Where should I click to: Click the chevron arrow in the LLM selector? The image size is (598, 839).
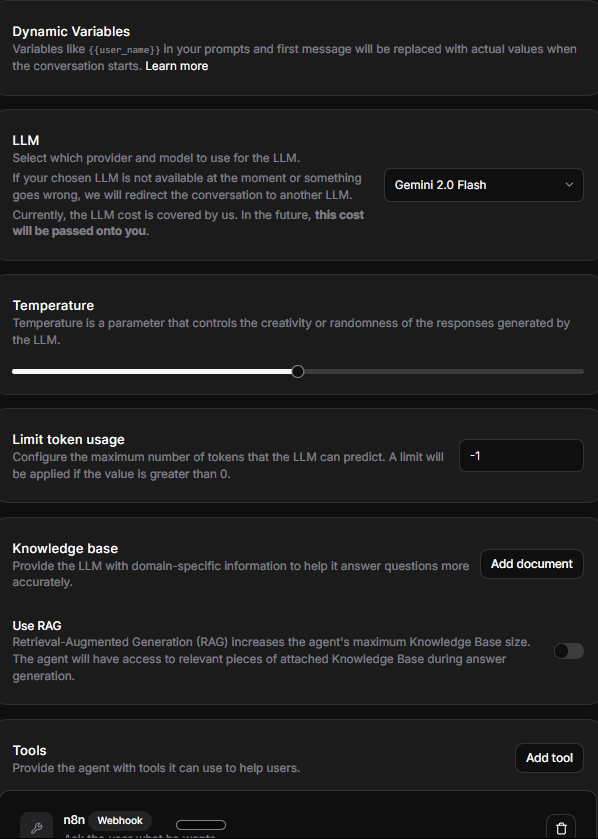click(x=569, y=185)
